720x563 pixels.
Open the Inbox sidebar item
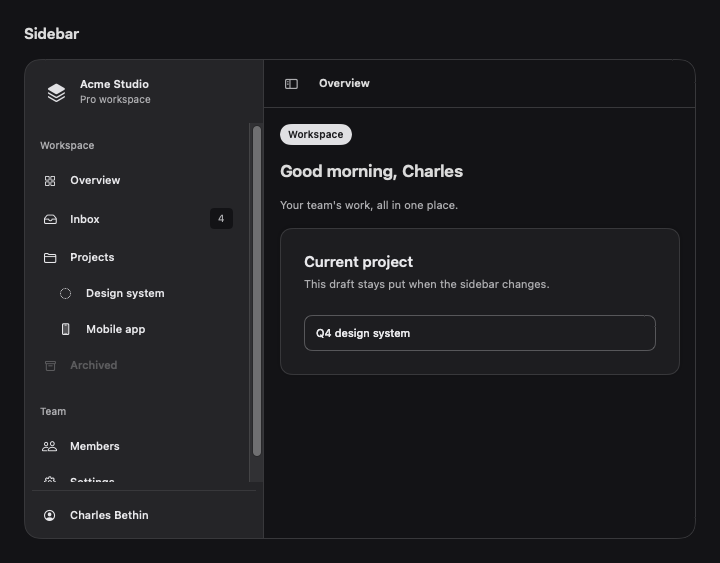137,219
